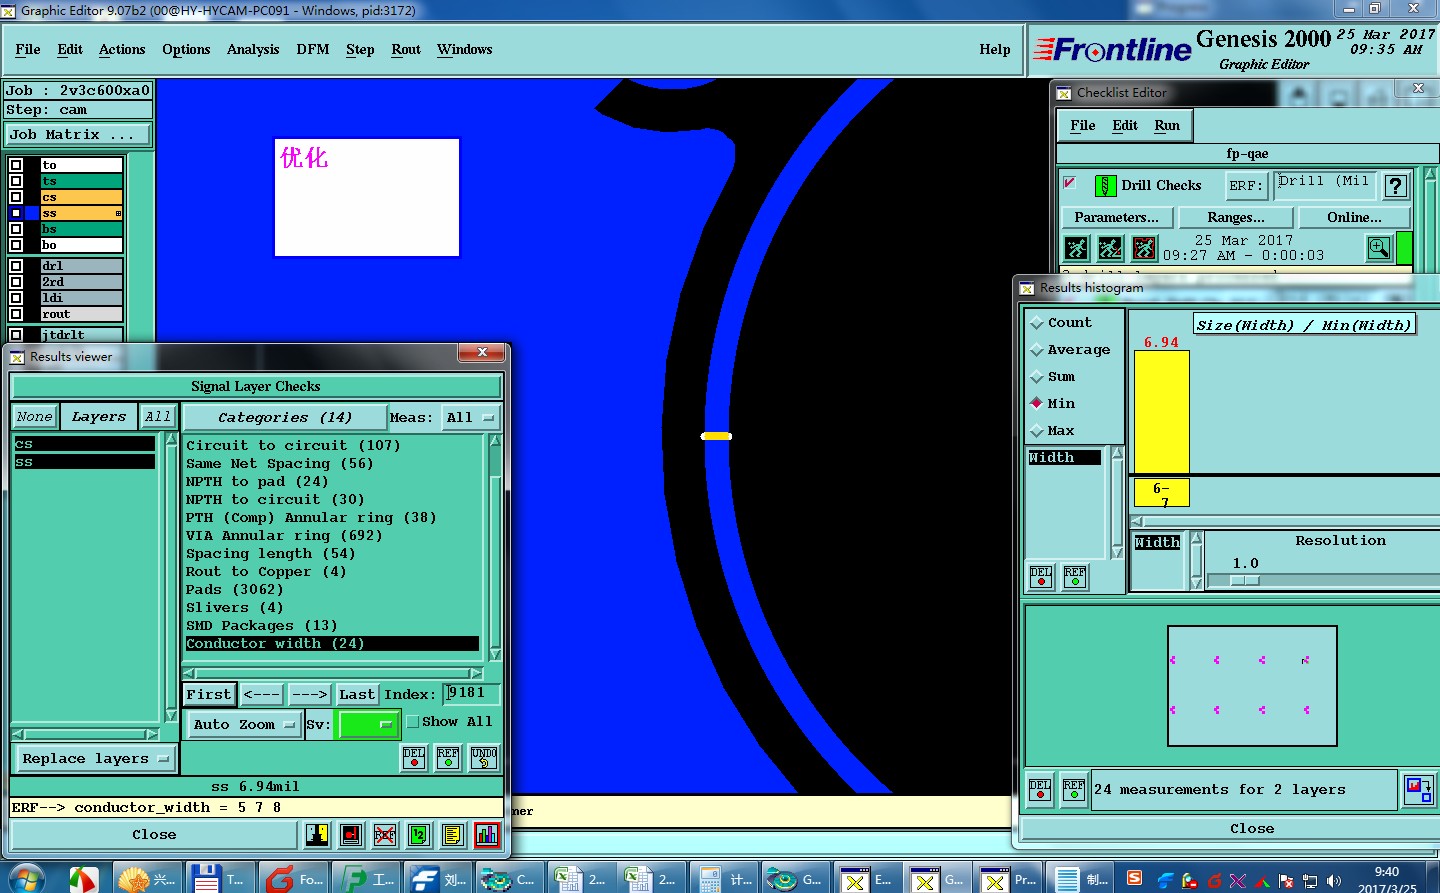Open the green Sv severity dropdown
The image size is (1440, 893).
coord(369,724)
